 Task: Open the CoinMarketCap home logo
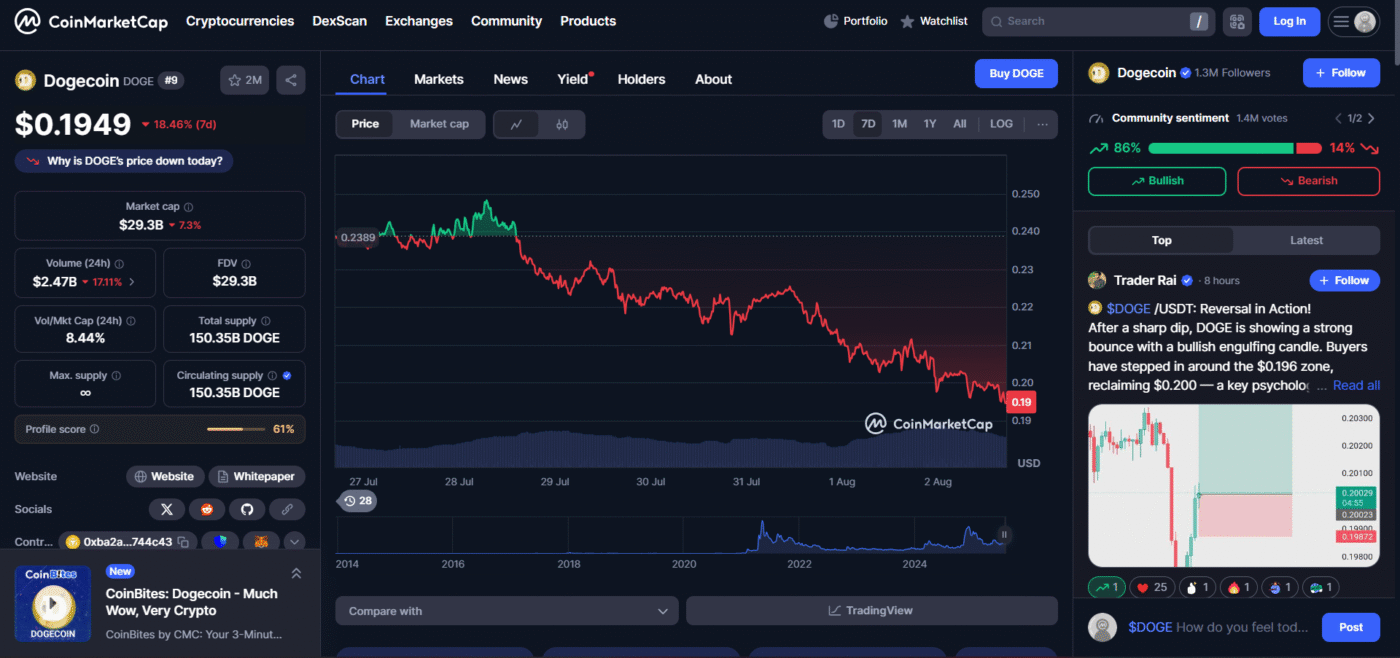coord(91,21)
